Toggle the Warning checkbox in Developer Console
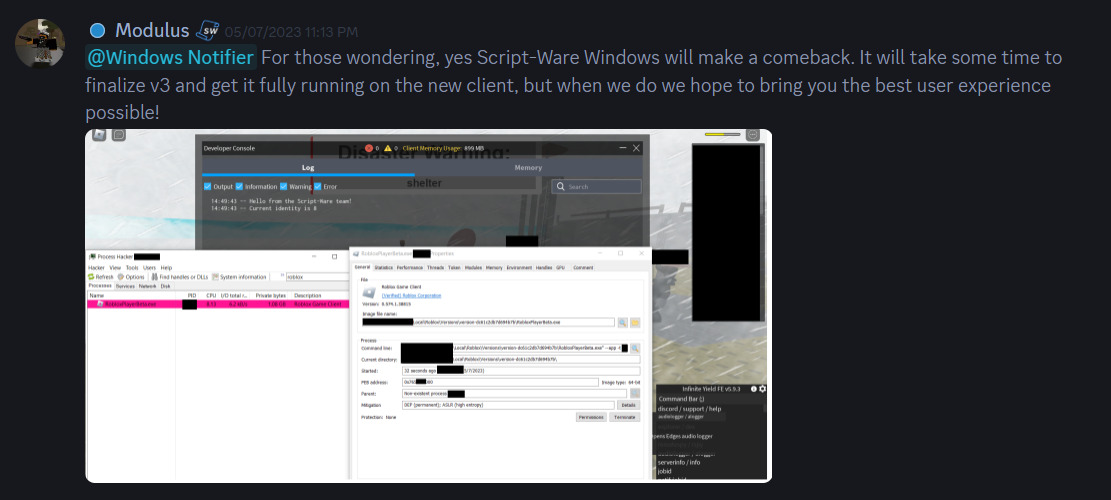 pos(283,186)
